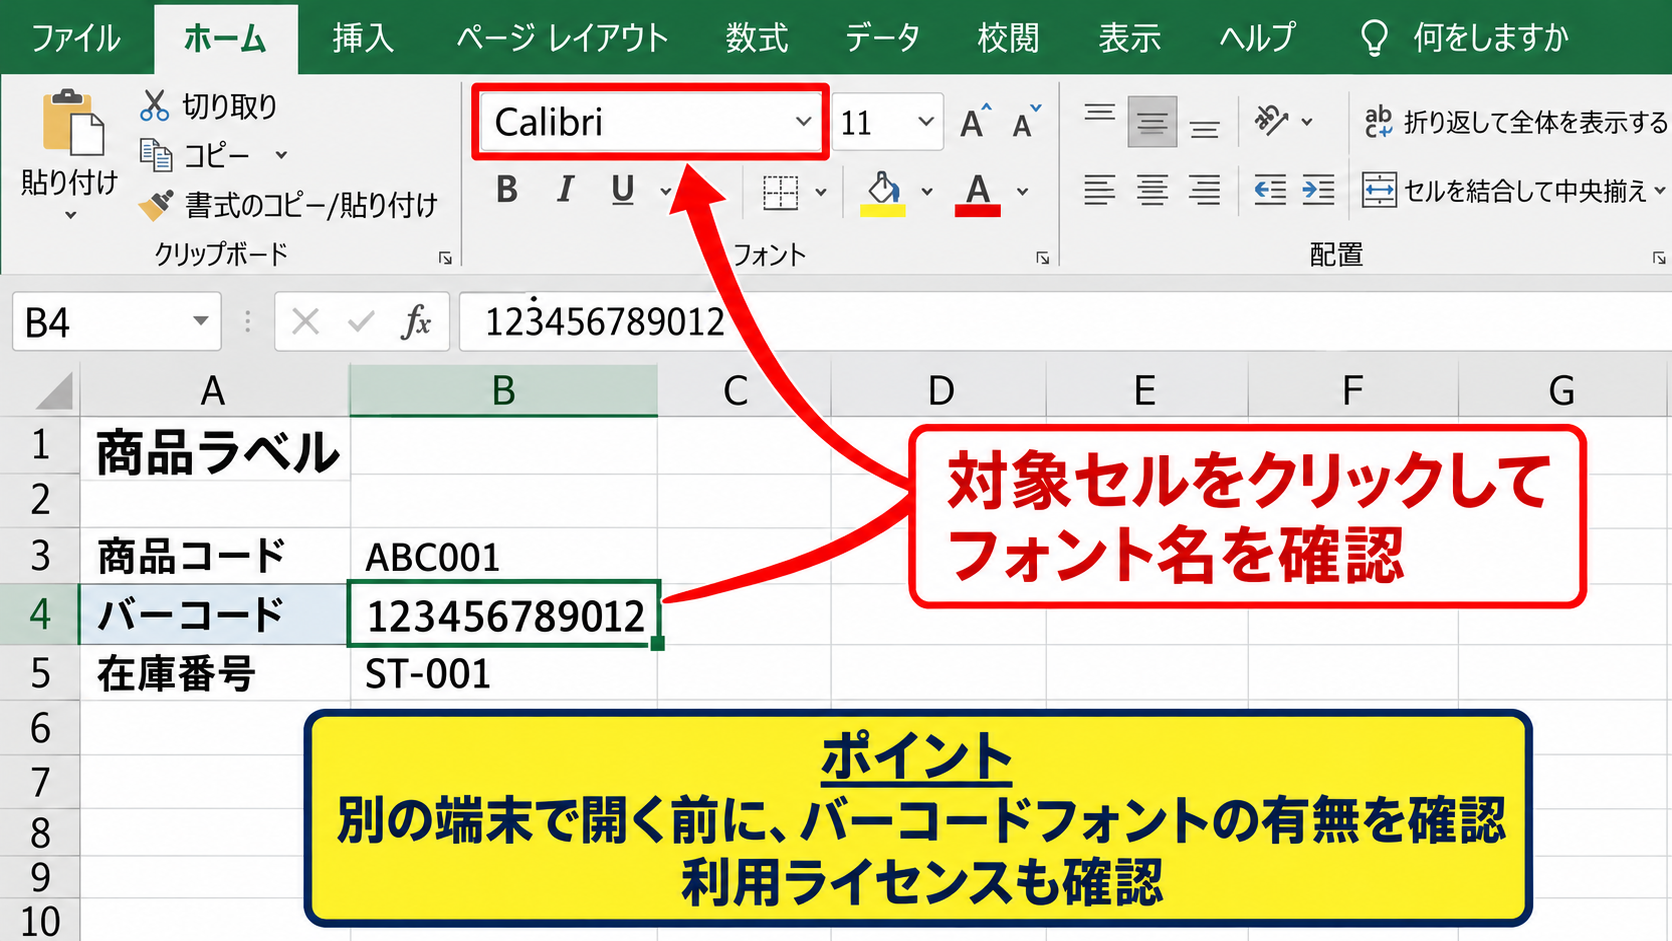Select cell containing ABC001
Image resolution: width=1672 pixels, height=941 pixels.
coord(503,556)
